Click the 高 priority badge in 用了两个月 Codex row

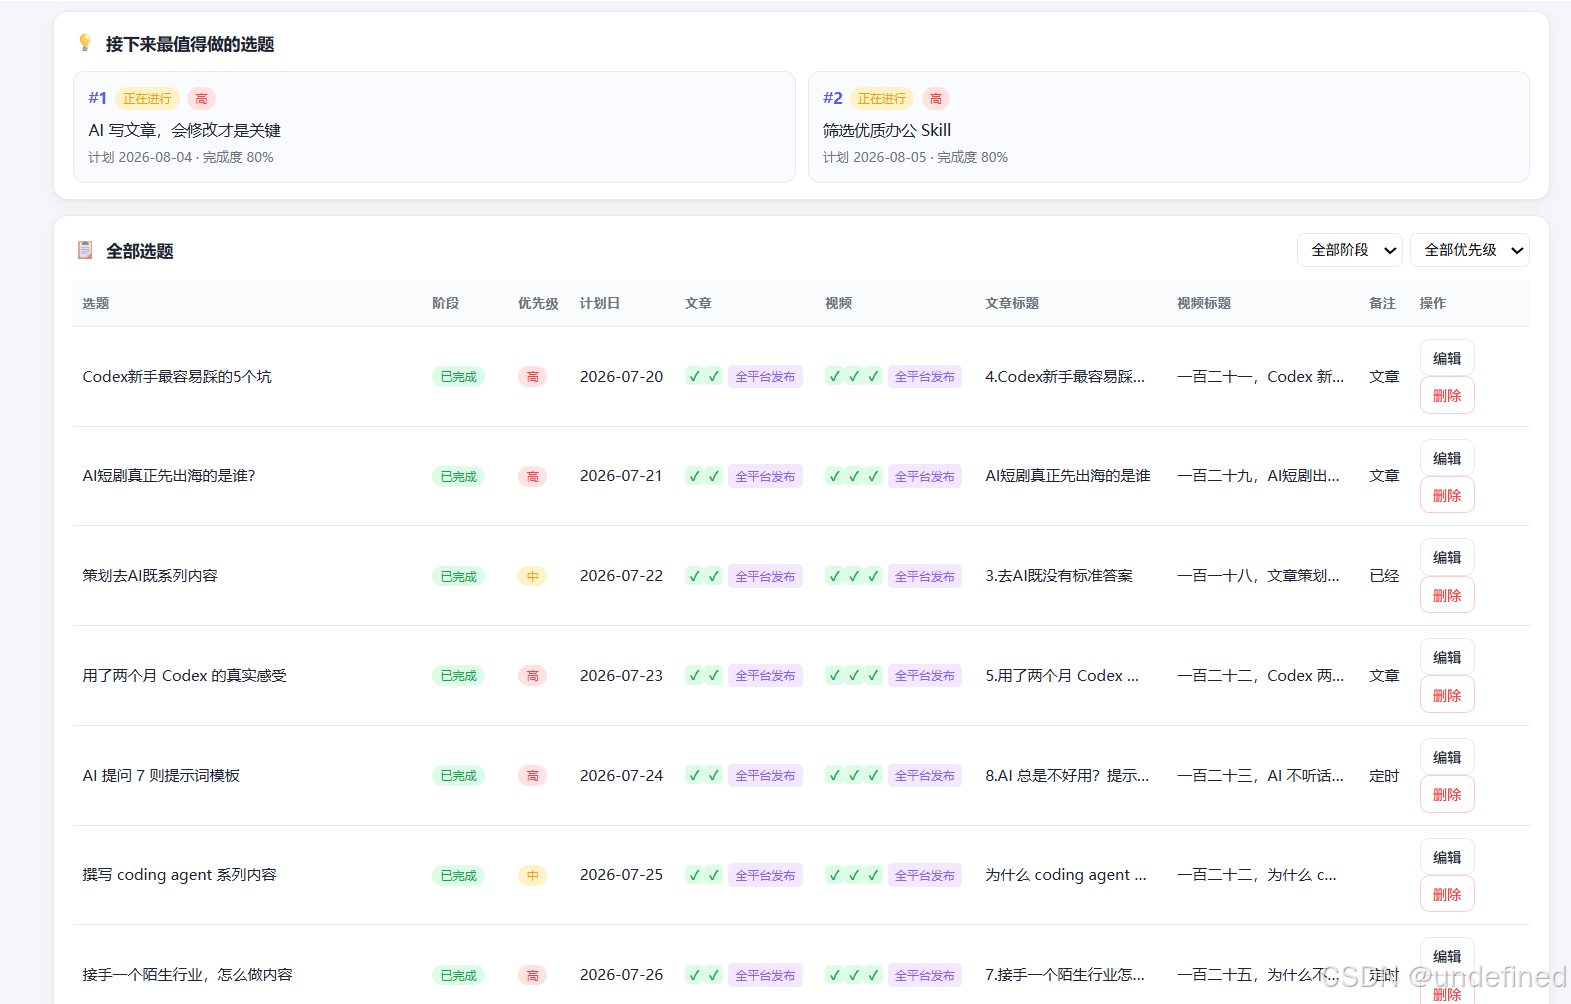tap(532, 675)
